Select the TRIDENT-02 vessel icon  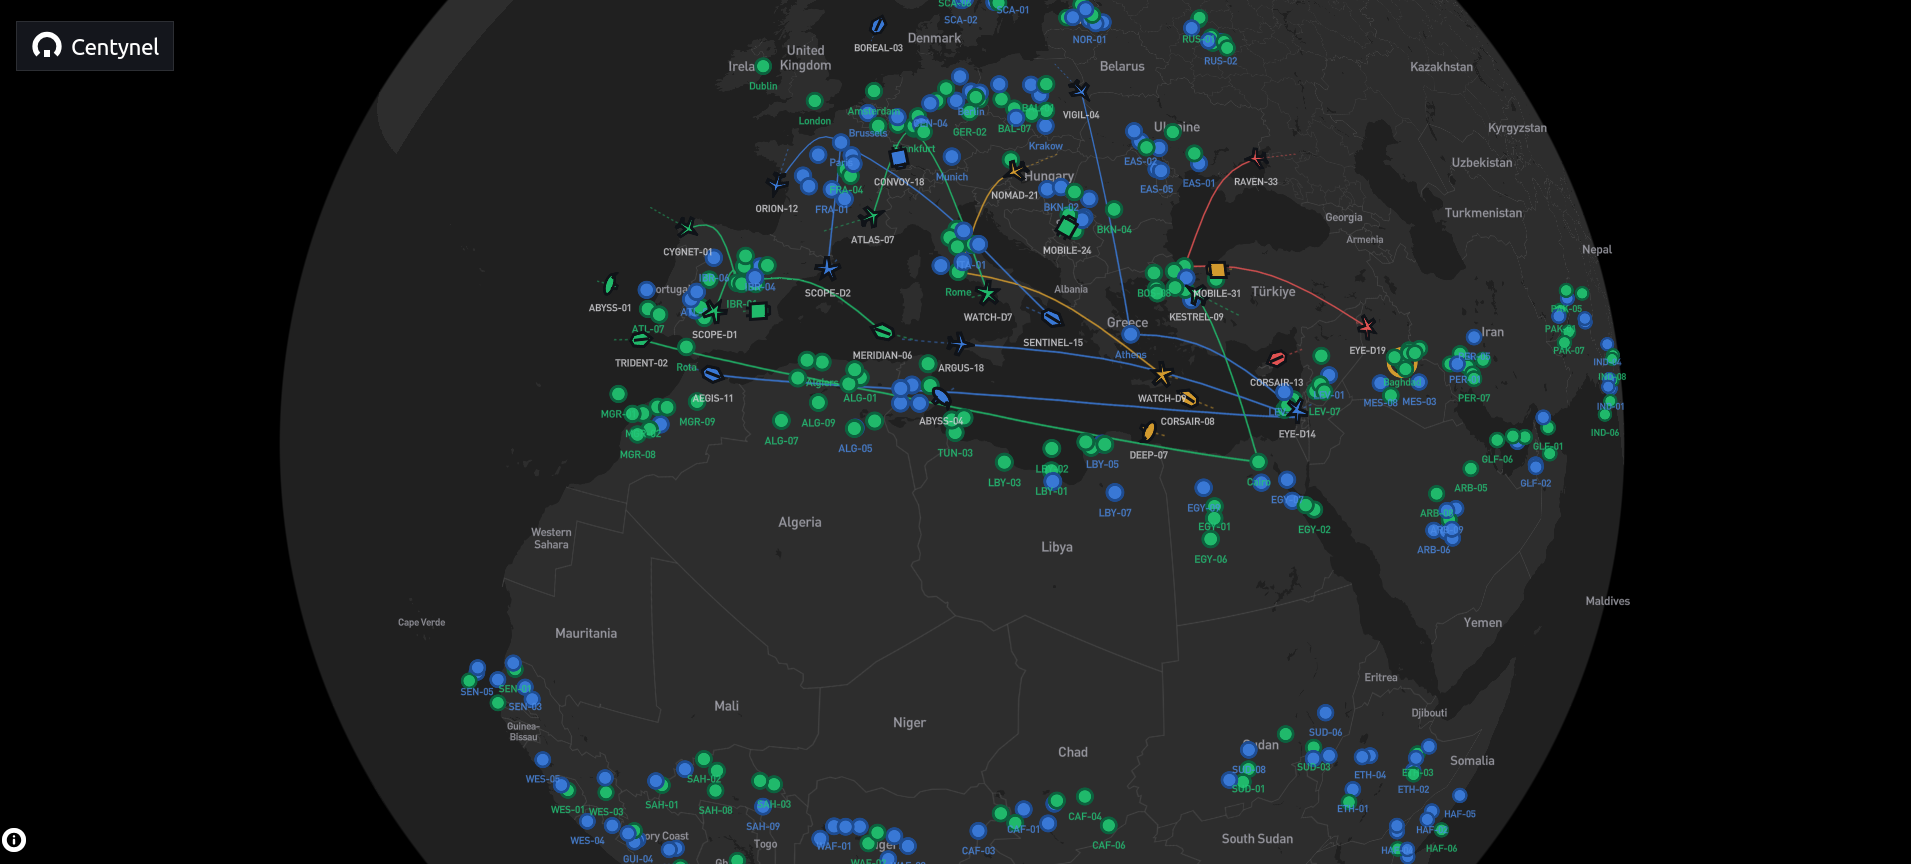click(641, 340)
